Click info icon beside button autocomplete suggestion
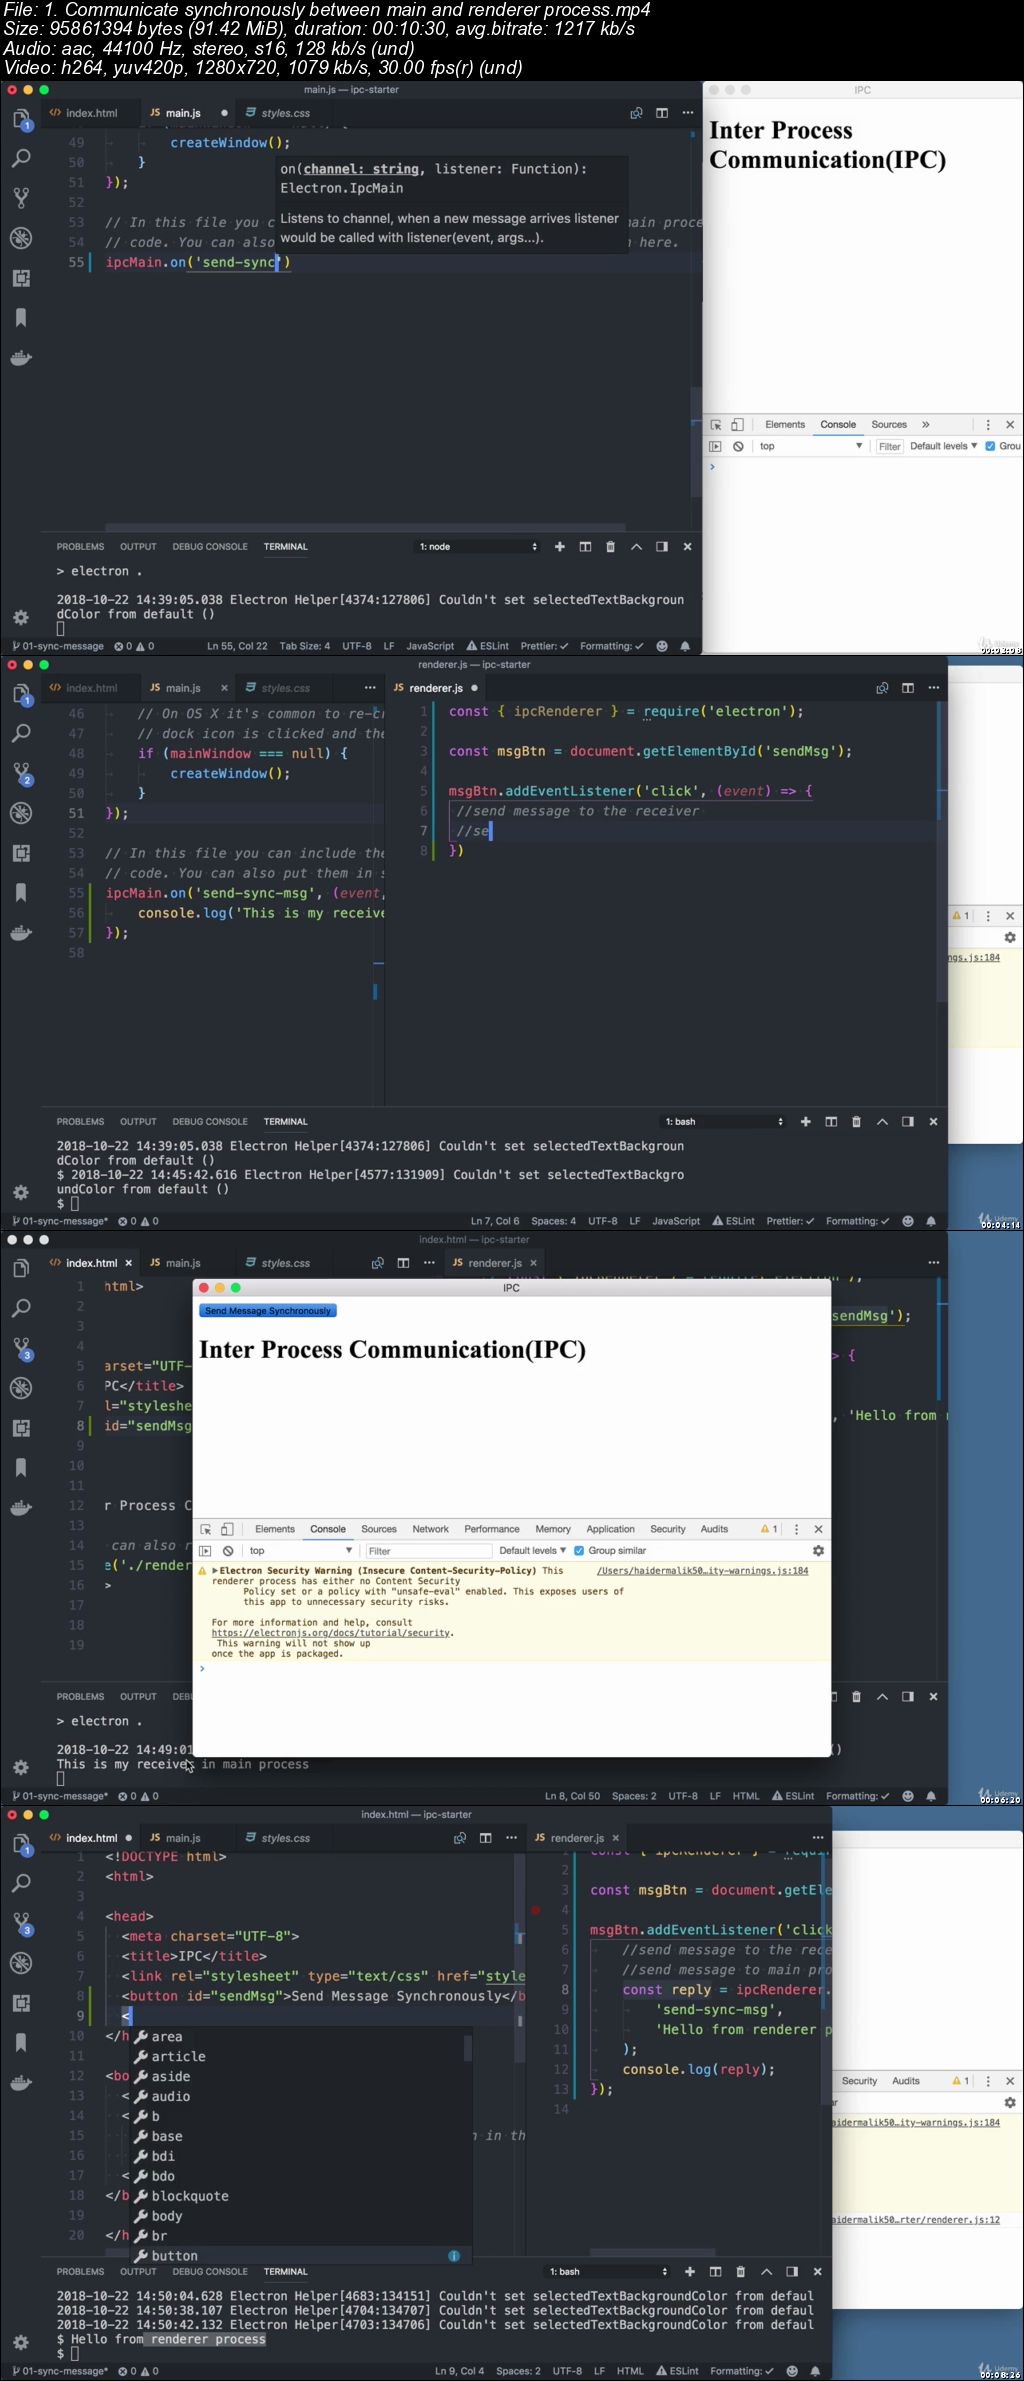 click(454, 2256)
